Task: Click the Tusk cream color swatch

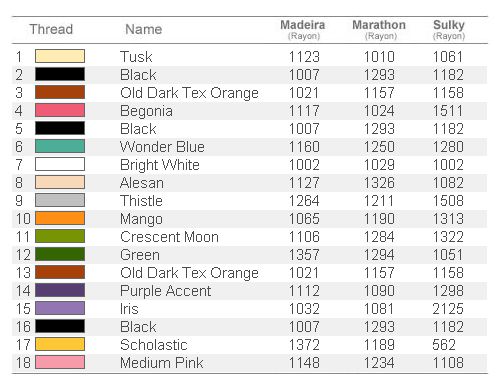Action: [x=60, y=56]
